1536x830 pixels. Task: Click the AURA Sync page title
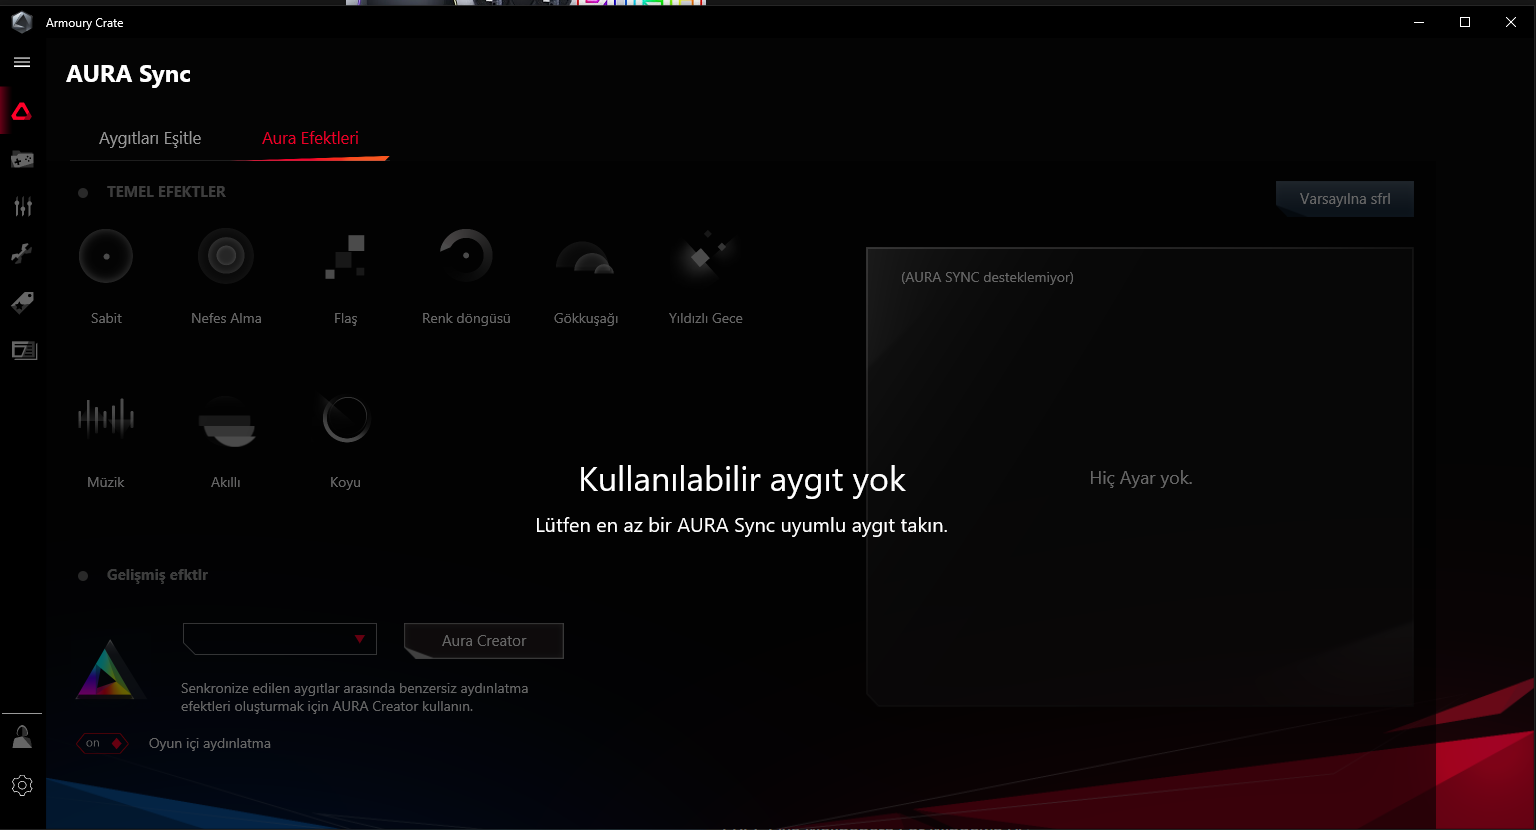pyautogui.click(x=128, y=74)
